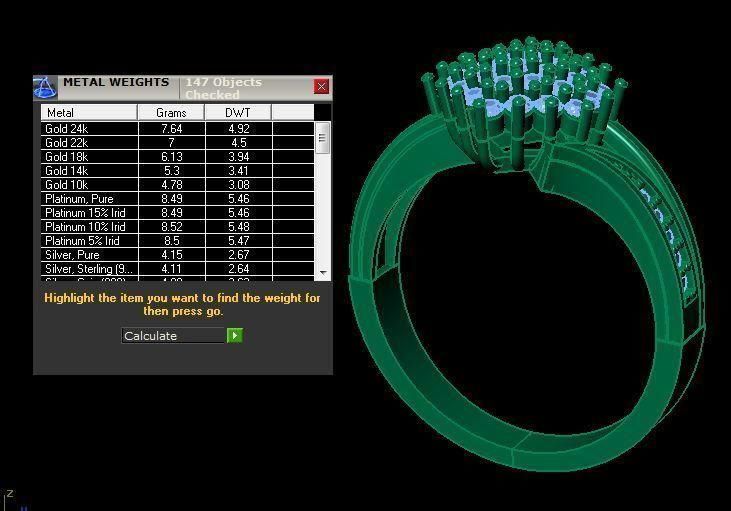This screenshot has width=731, height=511.
Task: Click the 4.5 DWT value for Gold 22k
Action: (239, 143)
